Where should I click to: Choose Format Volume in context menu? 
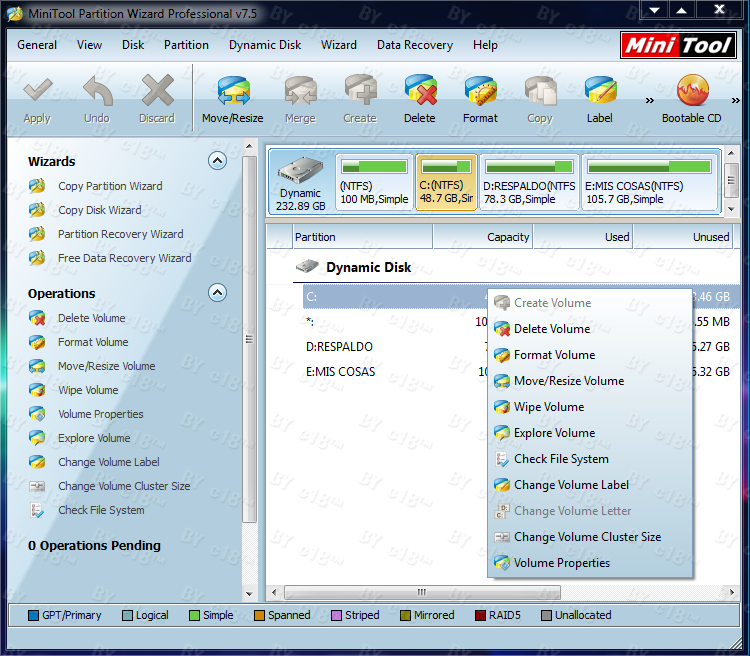coord(590,355)
